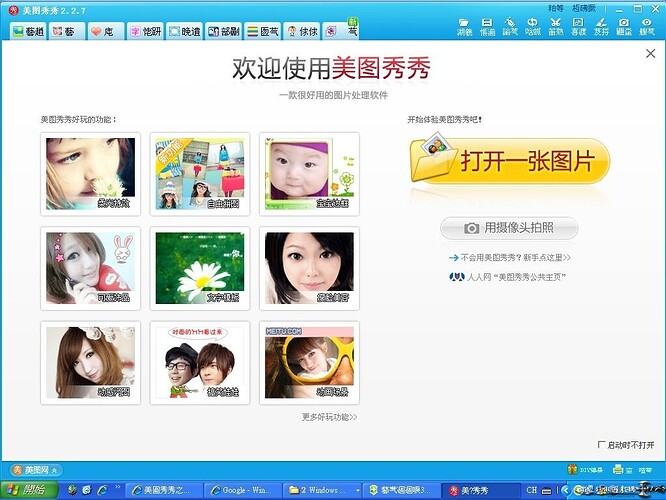Click the tag-shaped toolbar icon
This screenshot has width=666, height=500.
pyautogui.click(x=510, y=27)
